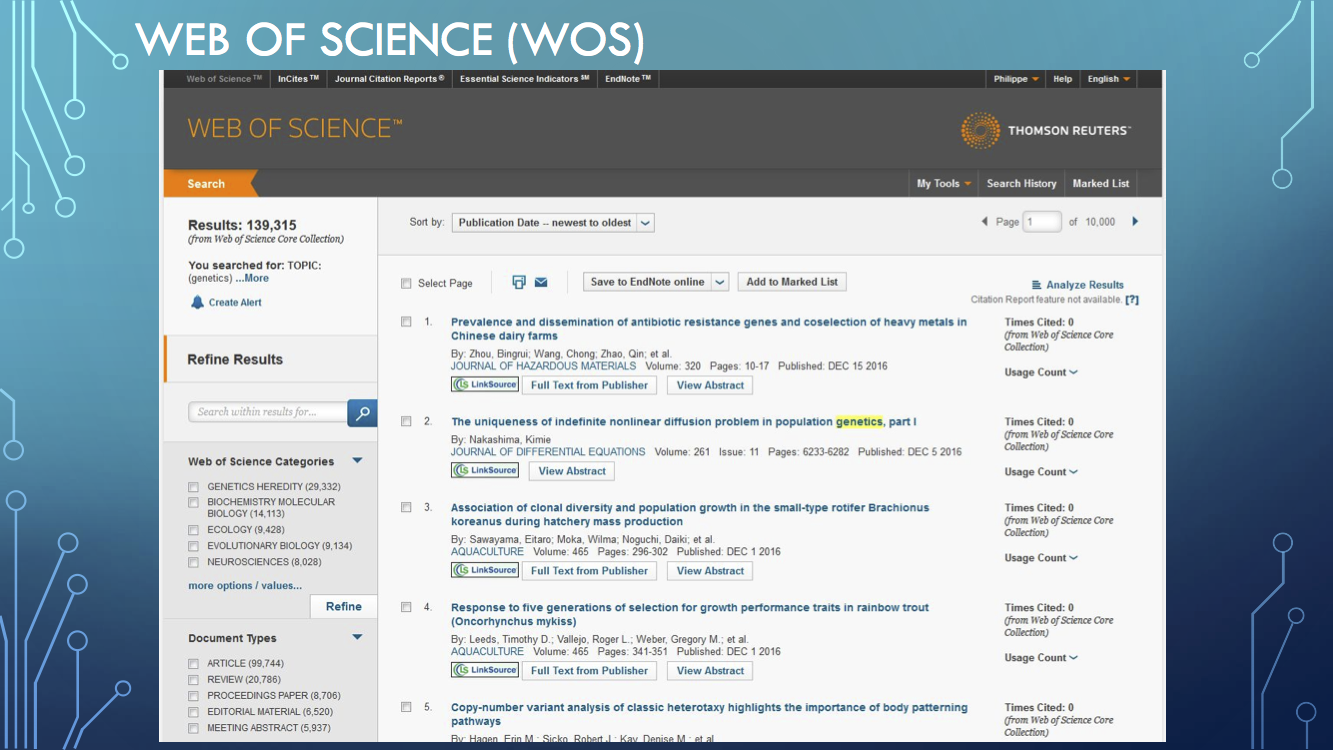Click the LinkSource icon for result 2
The width and height of the screenshot is (1333, 750).
(x=485, y=470)
